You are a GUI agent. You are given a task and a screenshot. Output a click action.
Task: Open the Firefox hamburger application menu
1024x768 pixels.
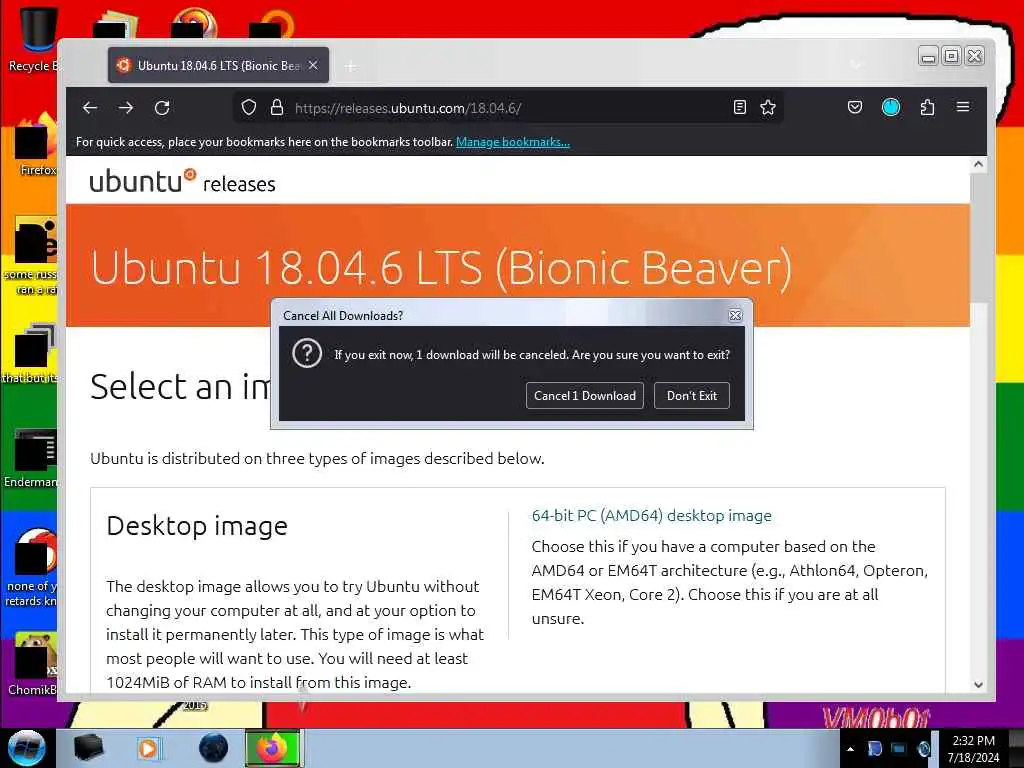pyautogui.click(x=963, y=107)
